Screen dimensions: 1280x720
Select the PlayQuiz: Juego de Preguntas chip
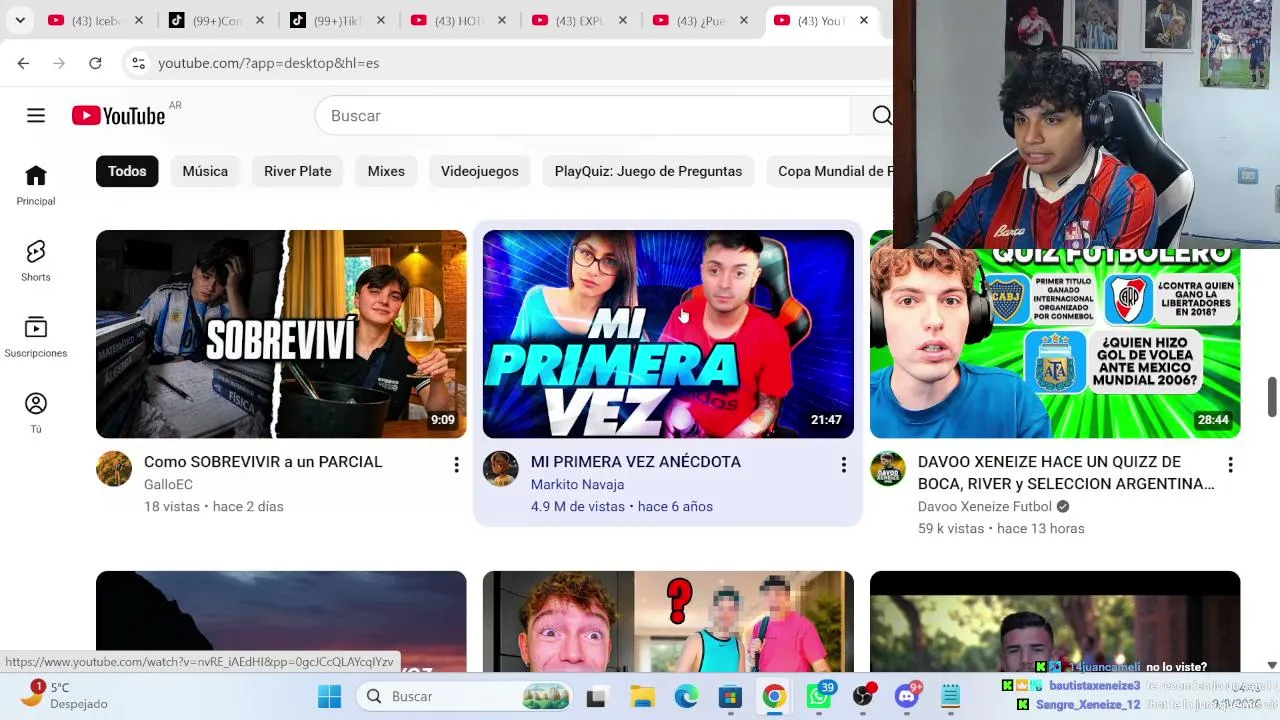[x=648, y=171]
